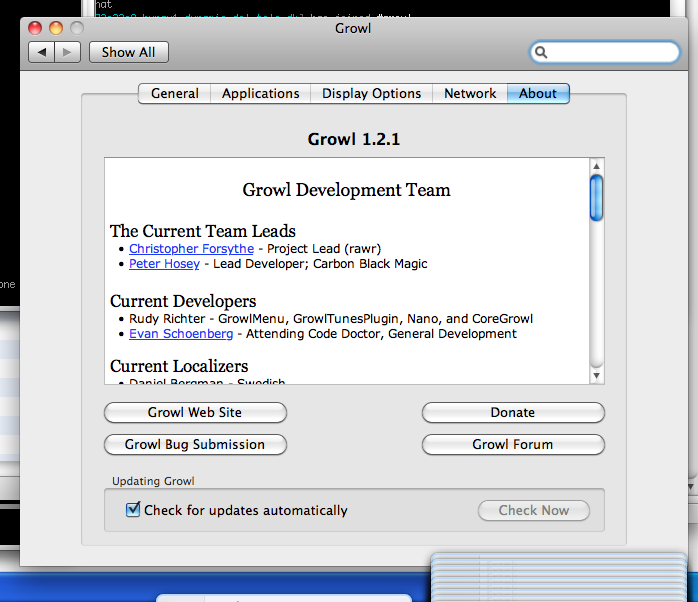698x602 pixels.
Task: Select the About tab
Action: (x=537, y=93)
